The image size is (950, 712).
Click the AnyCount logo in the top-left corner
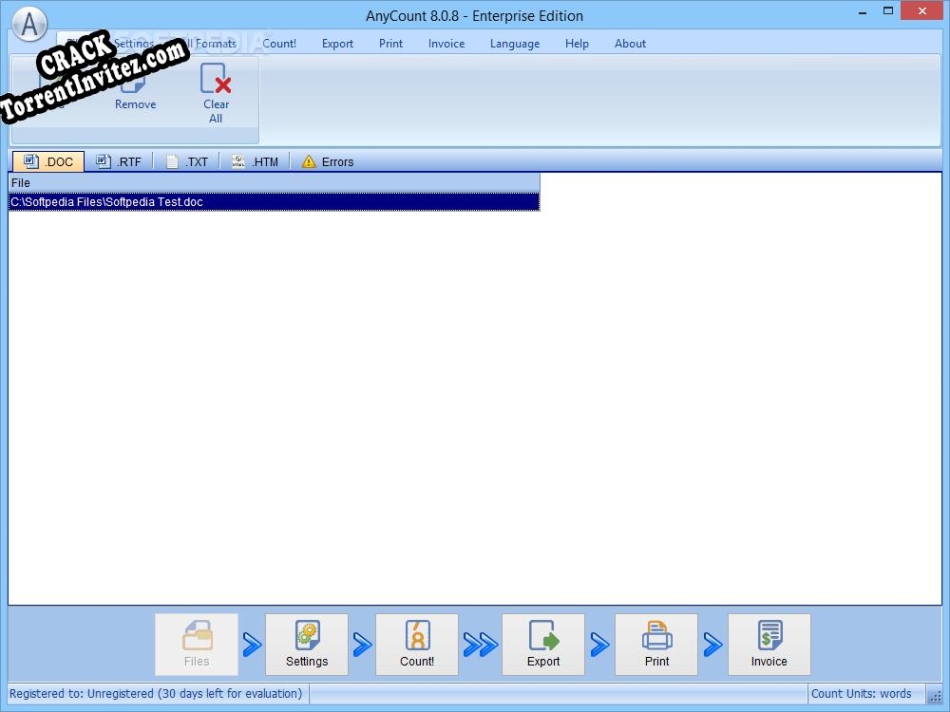pos(29,24)
